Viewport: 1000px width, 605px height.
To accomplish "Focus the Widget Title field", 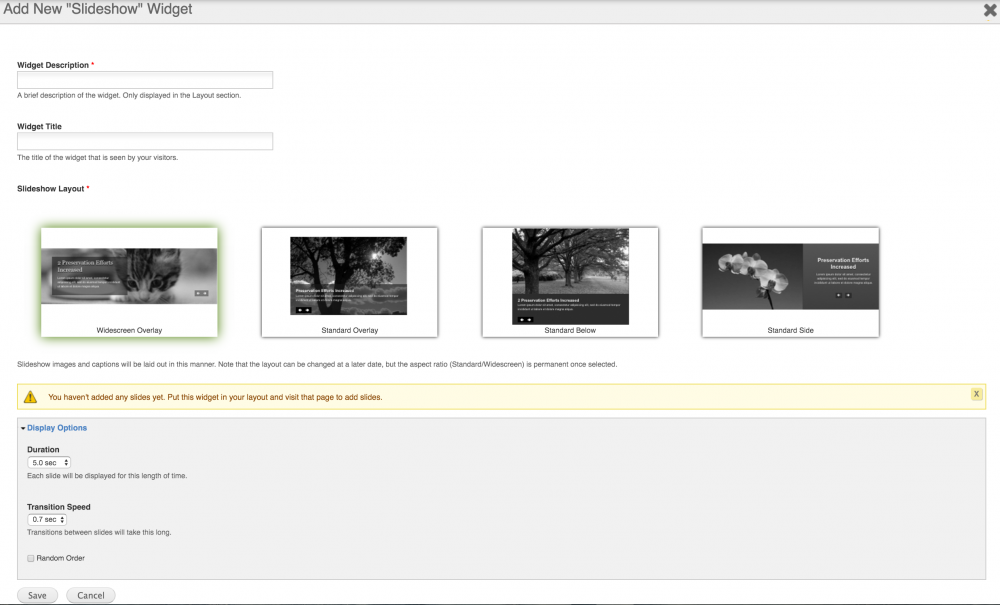I will pos(145,141).
